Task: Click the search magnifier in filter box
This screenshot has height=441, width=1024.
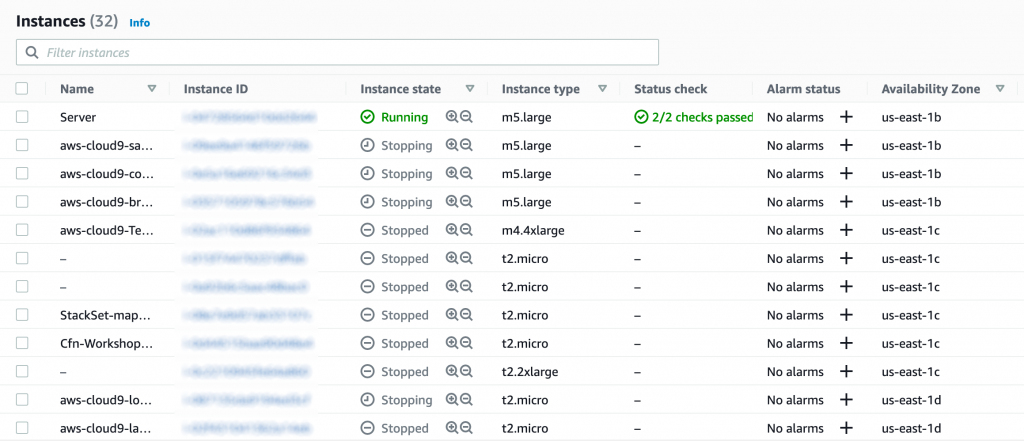Action: tap(31, 52)
